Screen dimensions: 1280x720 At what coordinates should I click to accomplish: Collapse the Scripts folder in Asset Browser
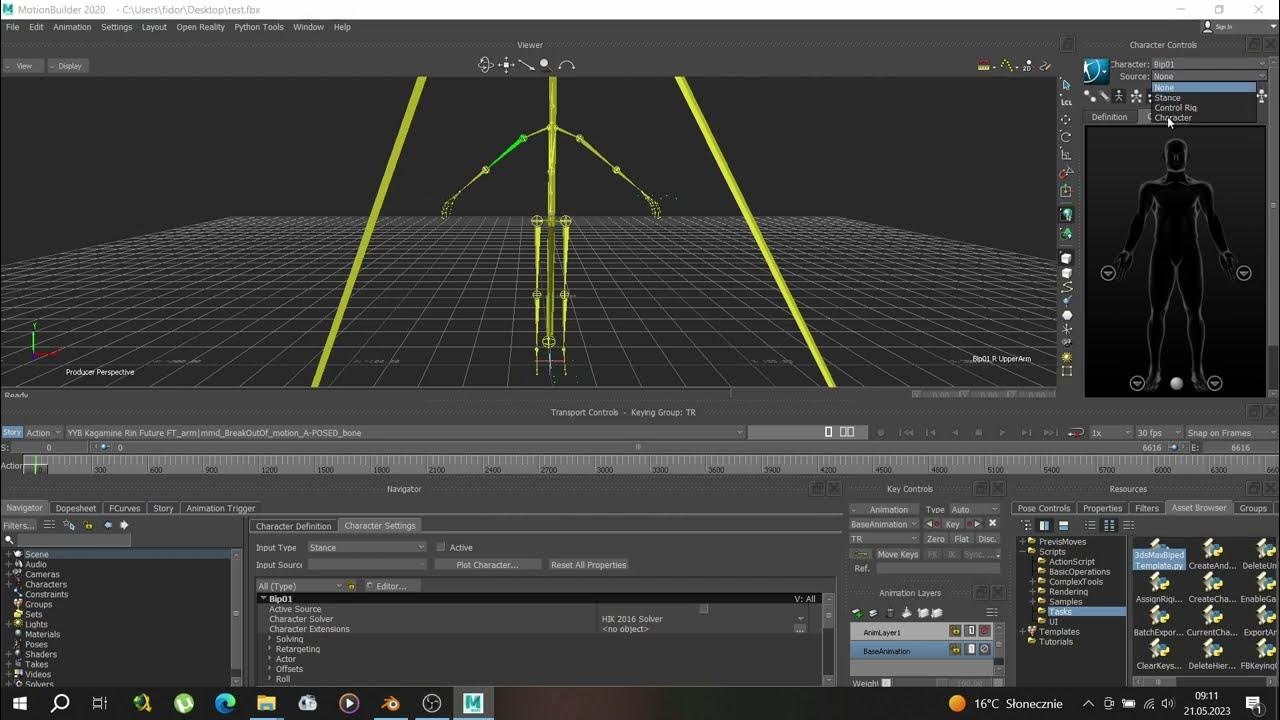pyautogui.click(x=1022, y=552)
